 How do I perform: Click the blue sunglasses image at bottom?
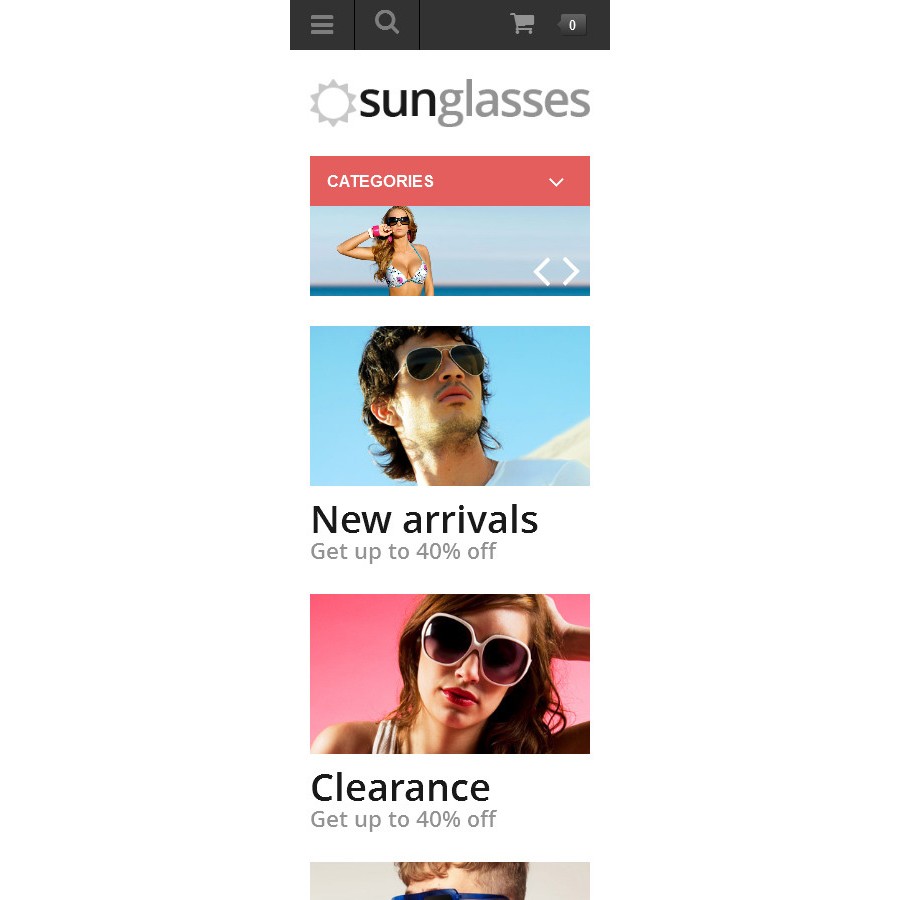click(x=450, y=881)
